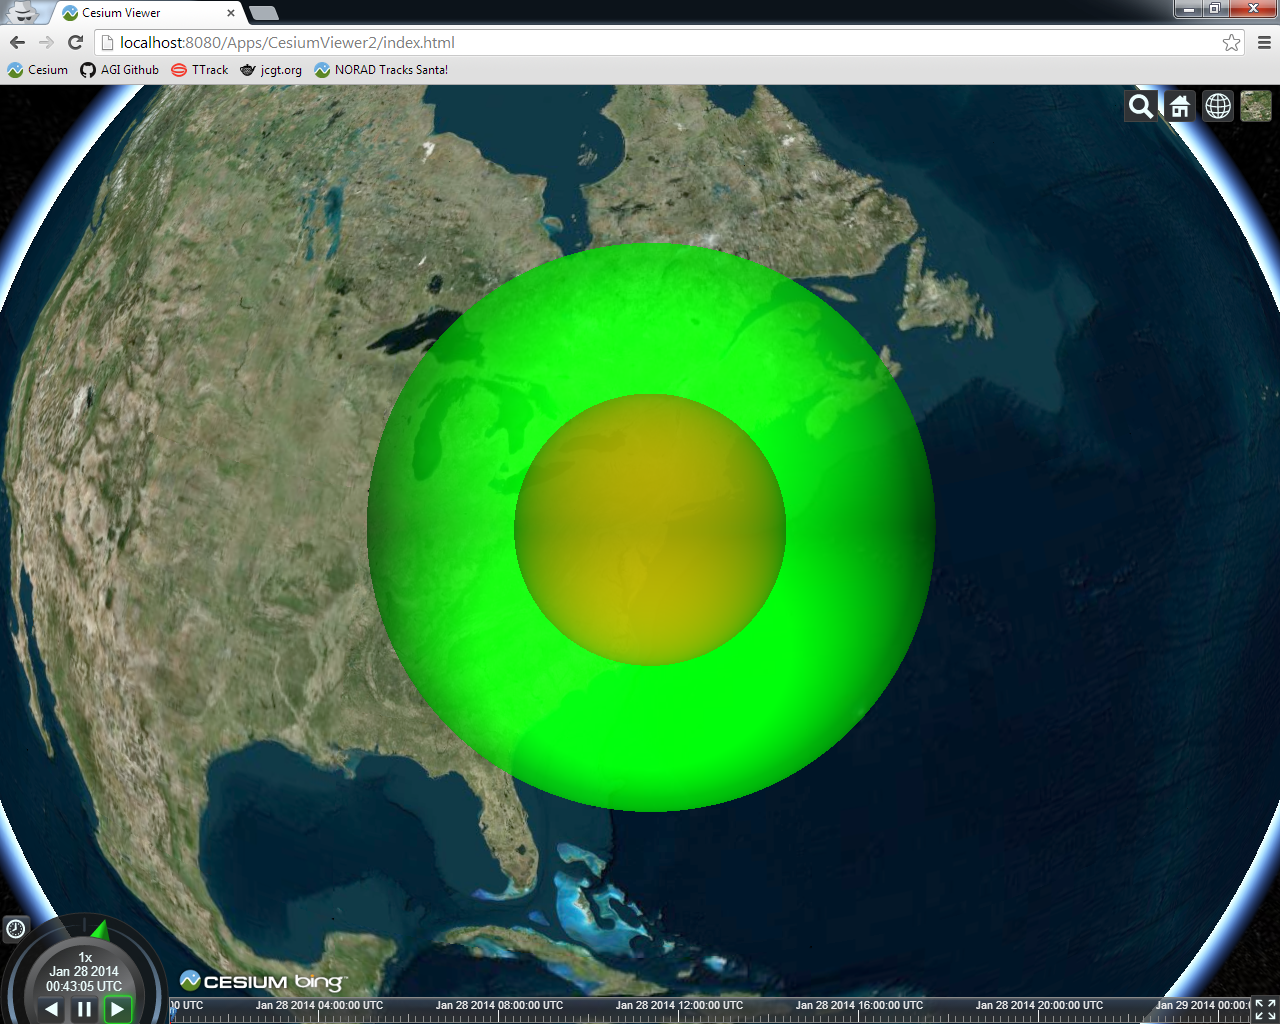Click the browser forward arrow
Screen dimensions: 1280x1024
click(46, 42)
